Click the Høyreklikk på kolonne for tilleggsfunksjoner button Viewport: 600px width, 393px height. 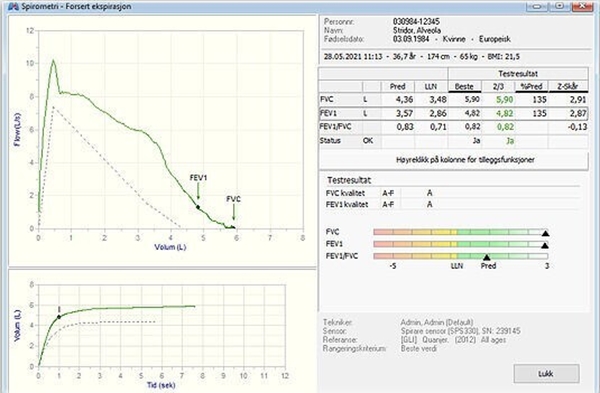pos(453,160)
